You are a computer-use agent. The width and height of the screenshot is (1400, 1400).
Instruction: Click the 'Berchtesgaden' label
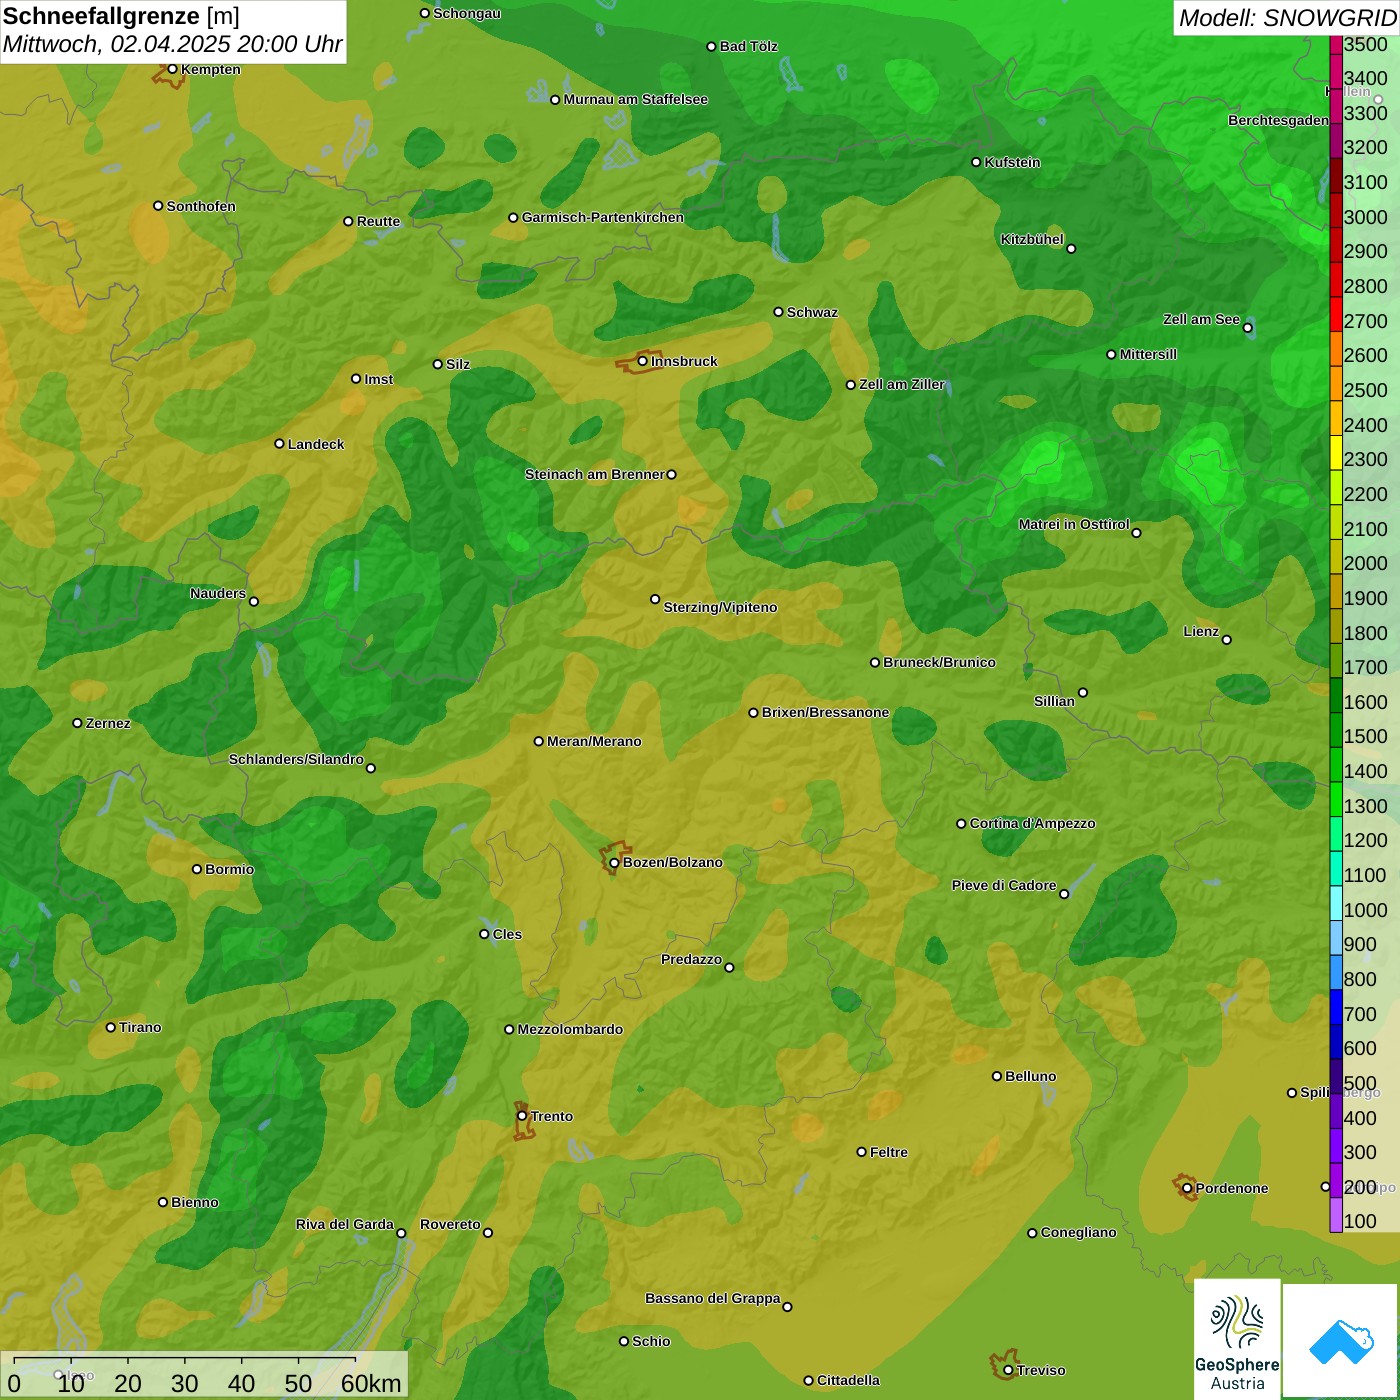[1278, 120]
